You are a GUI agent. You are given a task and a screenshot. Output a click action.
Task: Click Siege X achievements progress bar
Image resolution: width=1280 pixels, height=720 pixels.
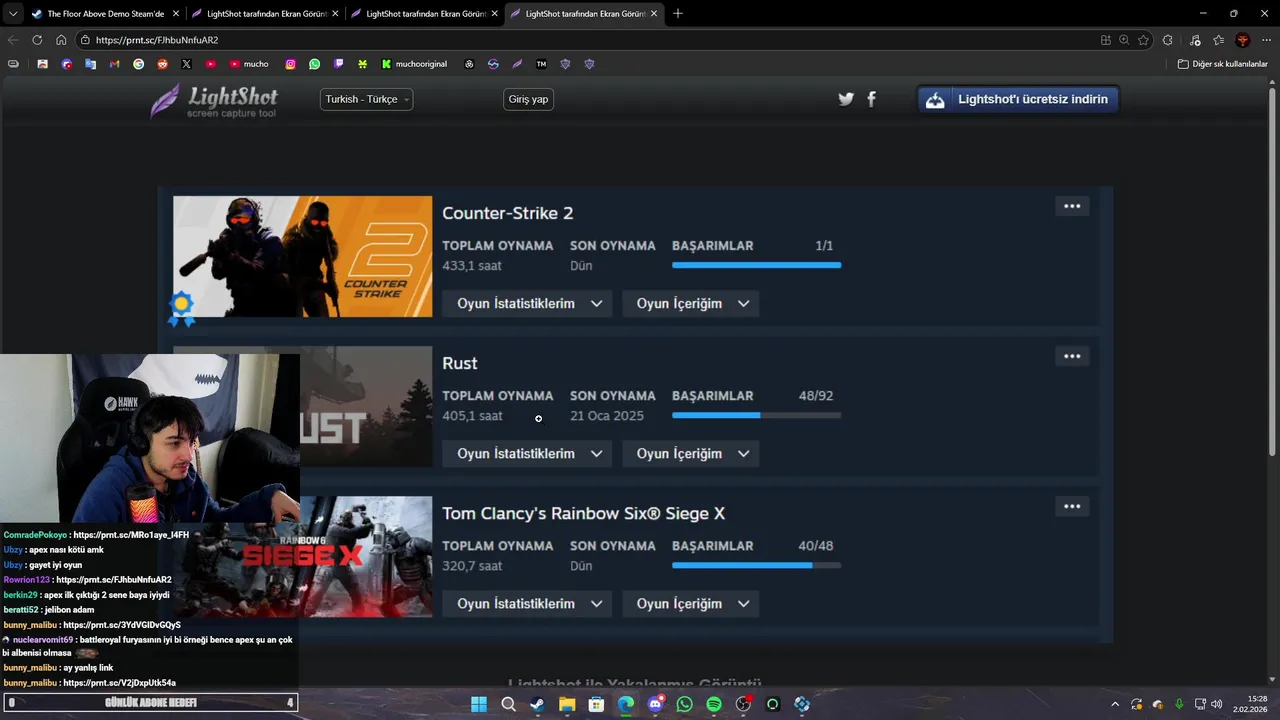tap(756, 565)
